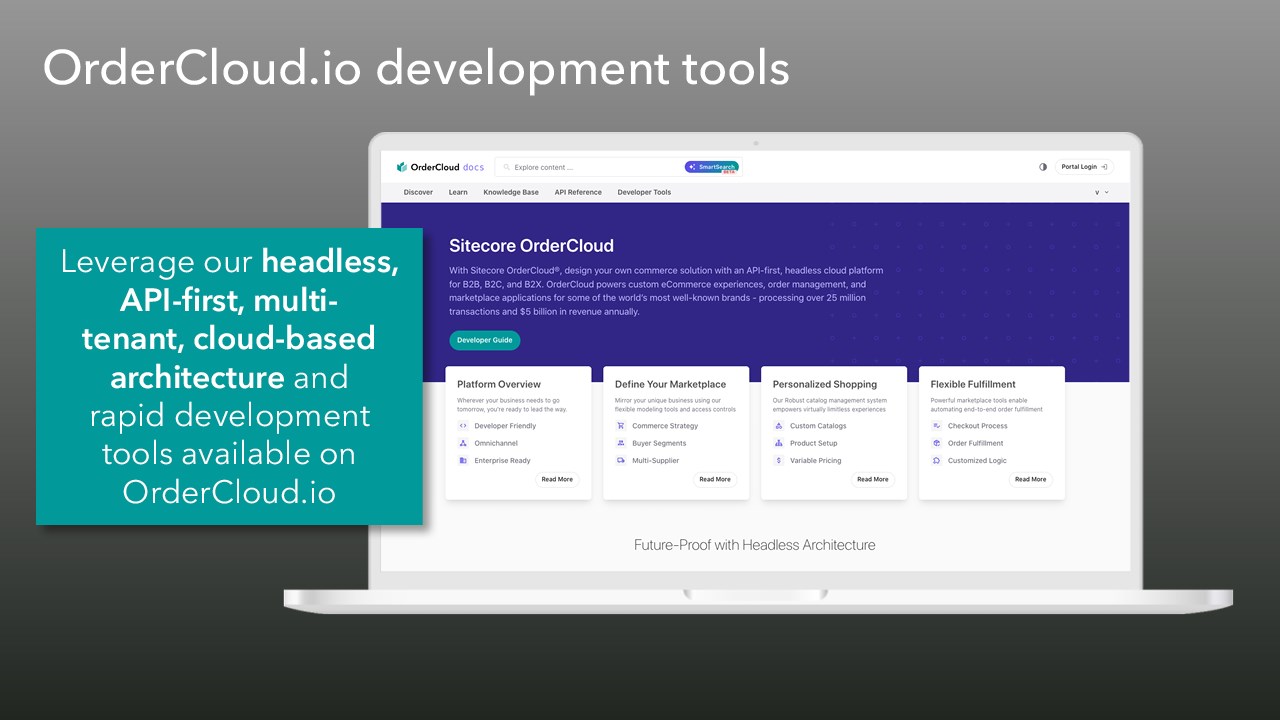Image resolution: width=1280 pixels, height=720 pixels.
Task: Click the Sitecore OrderCloud hero heading
Action: (531, 246)
